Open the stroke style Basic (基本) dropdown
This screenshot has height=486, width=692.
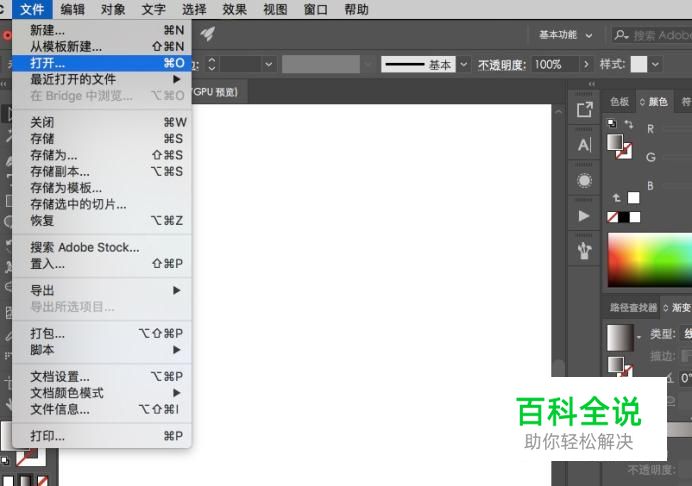[x=463, y=64]
